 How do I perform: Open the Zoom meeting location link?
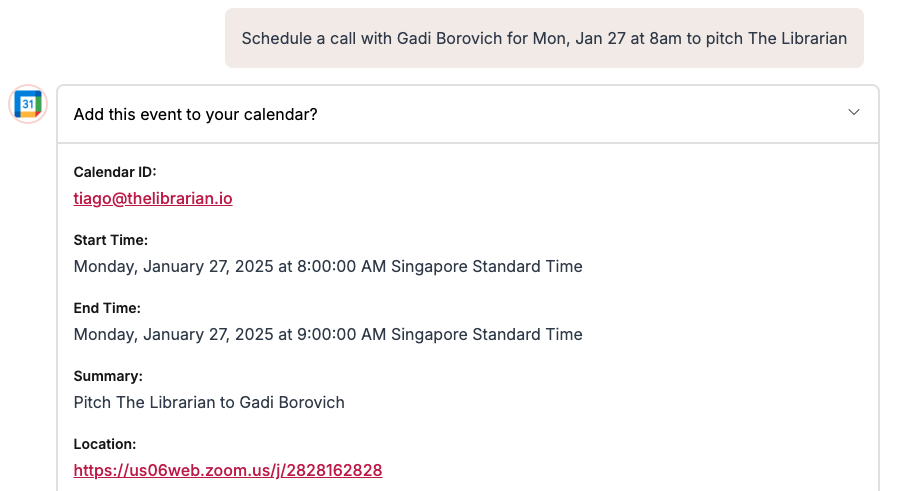pos(228,470)
